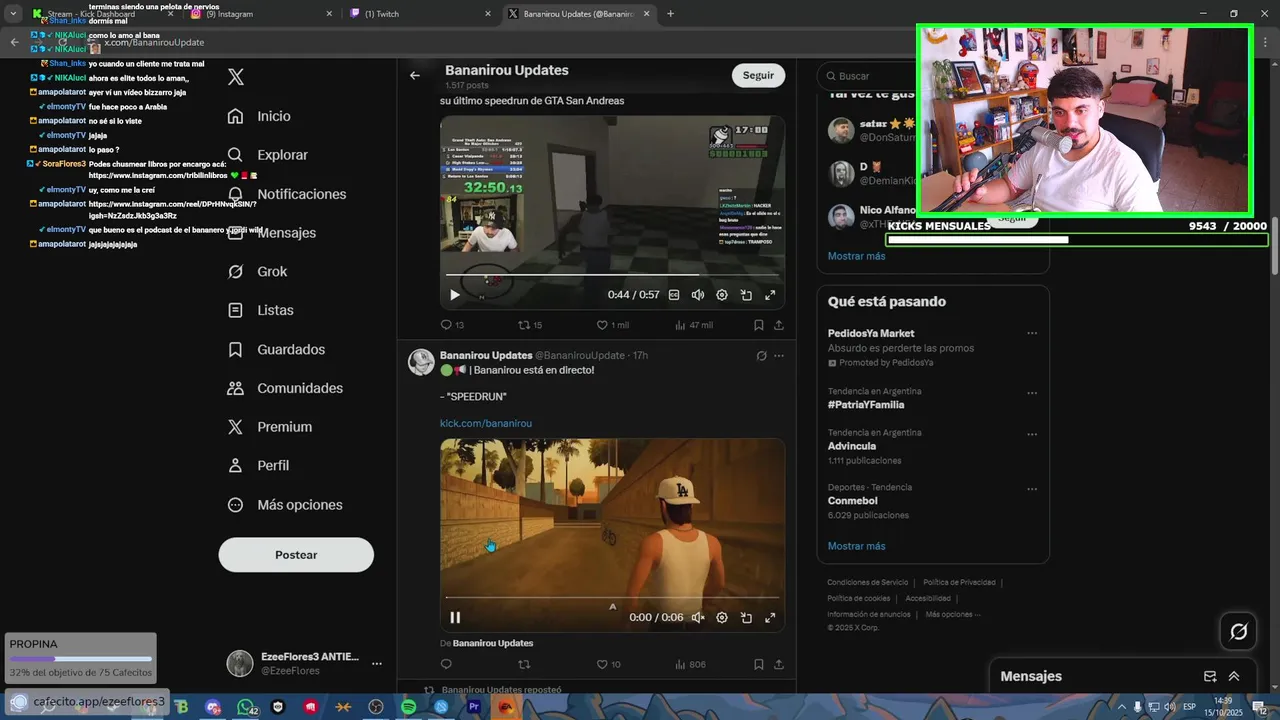Open Explorar in X sidebar
The image size is (1280, 720).
pos(267,155)
